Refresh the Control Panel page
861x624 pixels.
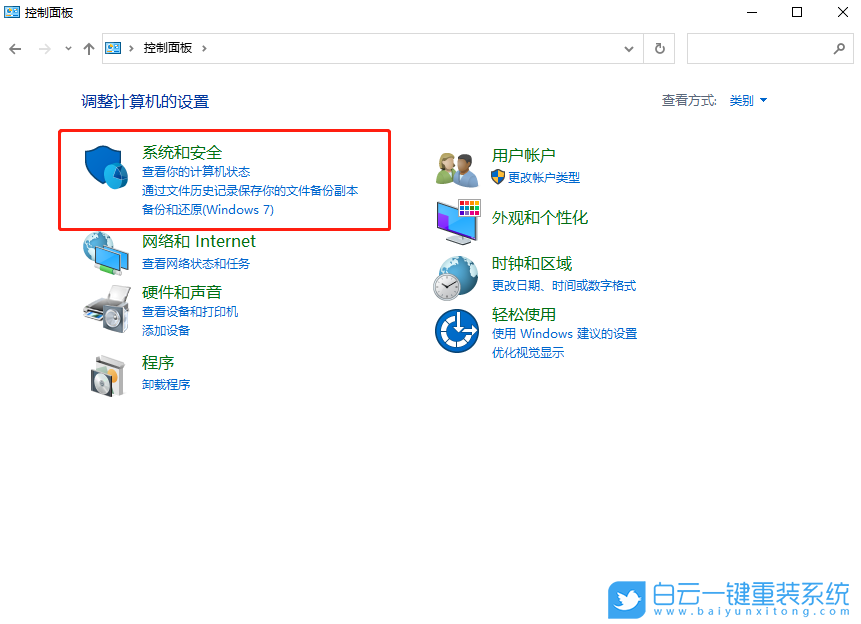(659, 48)
